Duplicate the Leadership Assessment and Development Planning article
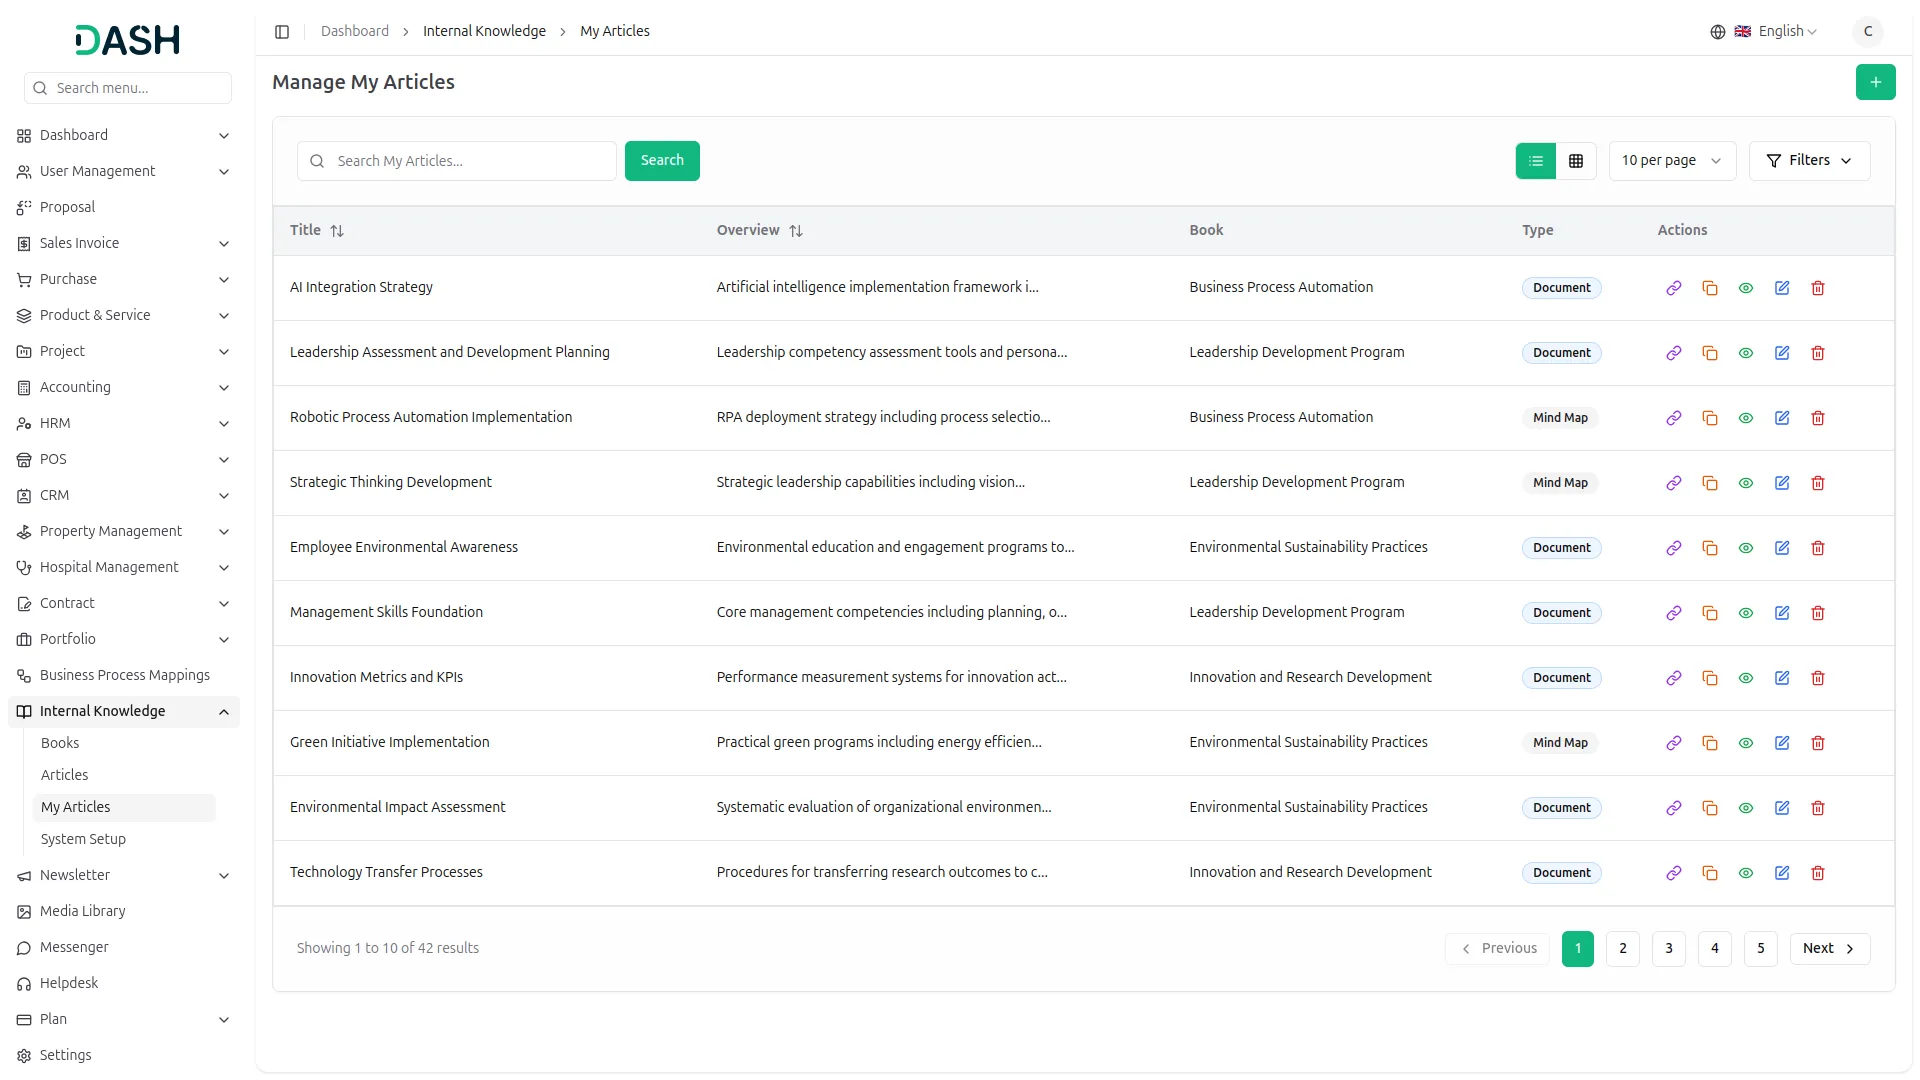The image size is (1920, 1080). [x=1709, y=353]
